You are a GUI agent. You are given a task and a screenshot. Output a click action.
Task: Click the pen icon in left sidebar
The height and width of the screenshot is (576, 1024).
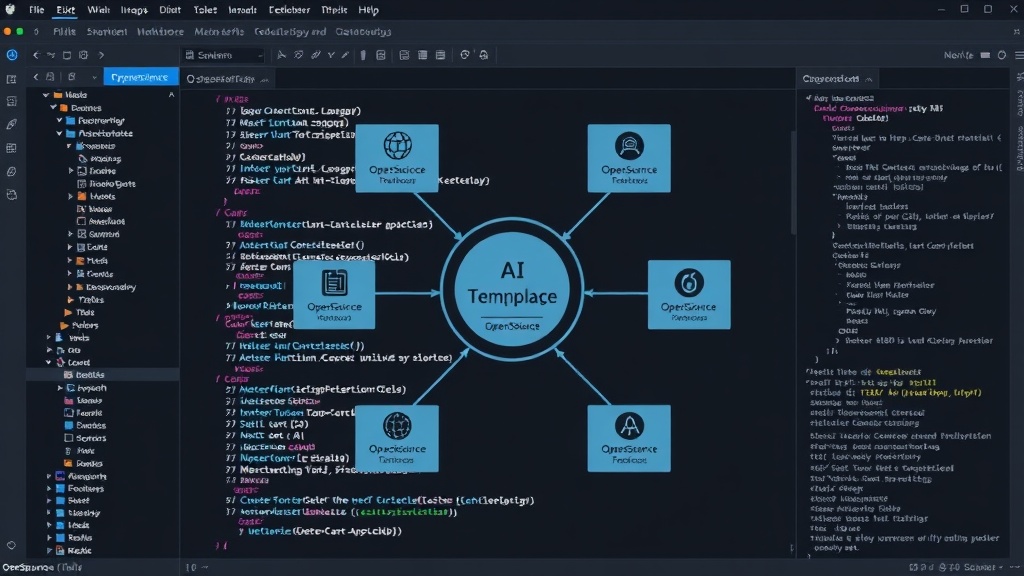[12, 124]
